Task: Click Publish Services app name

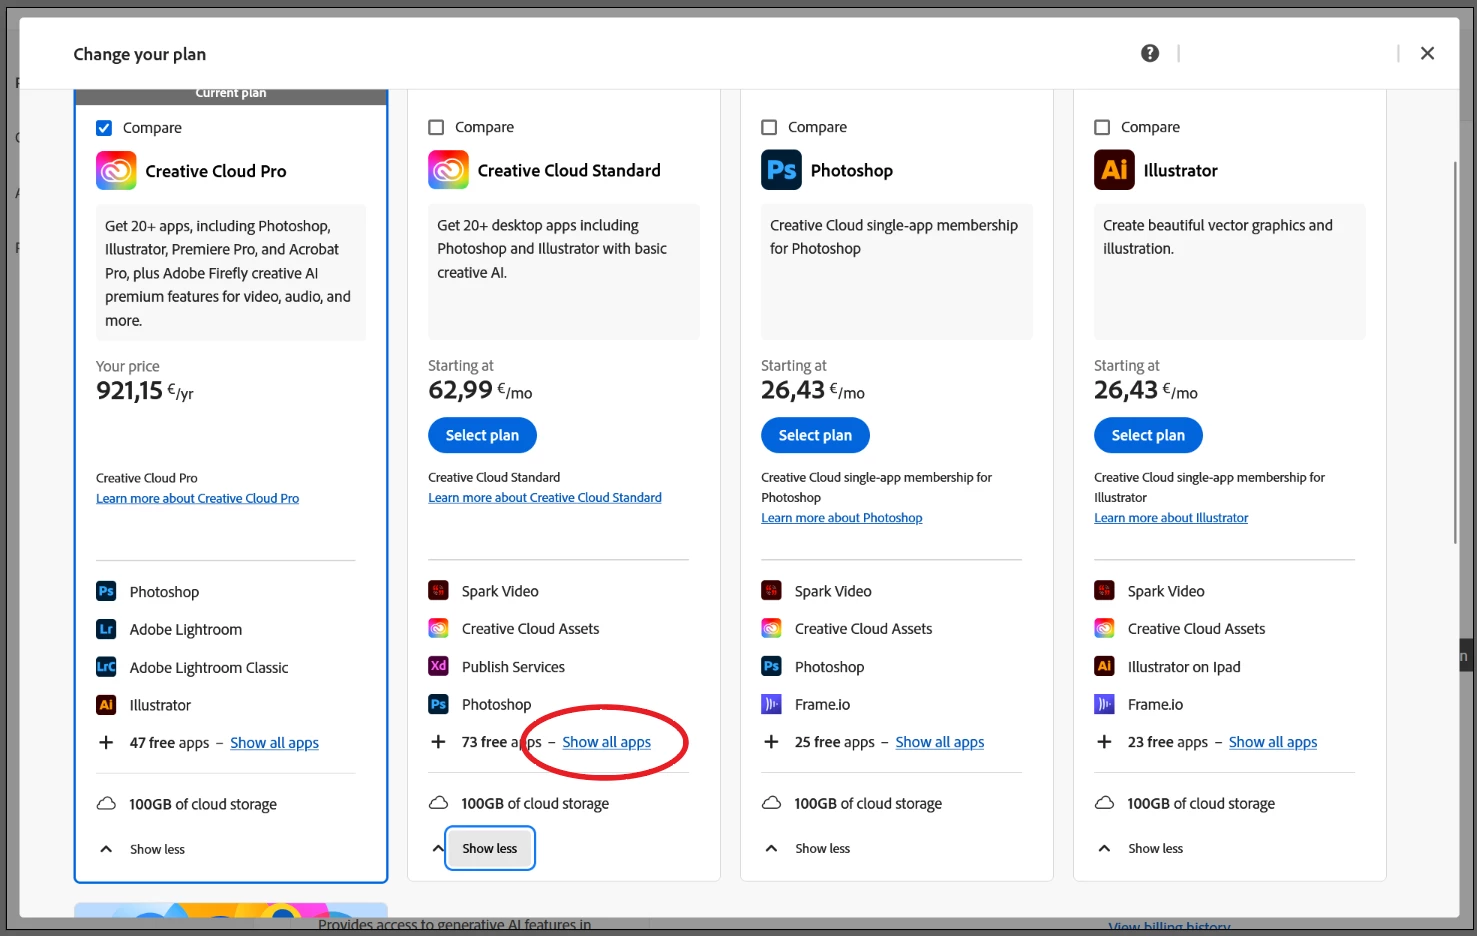Action: 513,666
